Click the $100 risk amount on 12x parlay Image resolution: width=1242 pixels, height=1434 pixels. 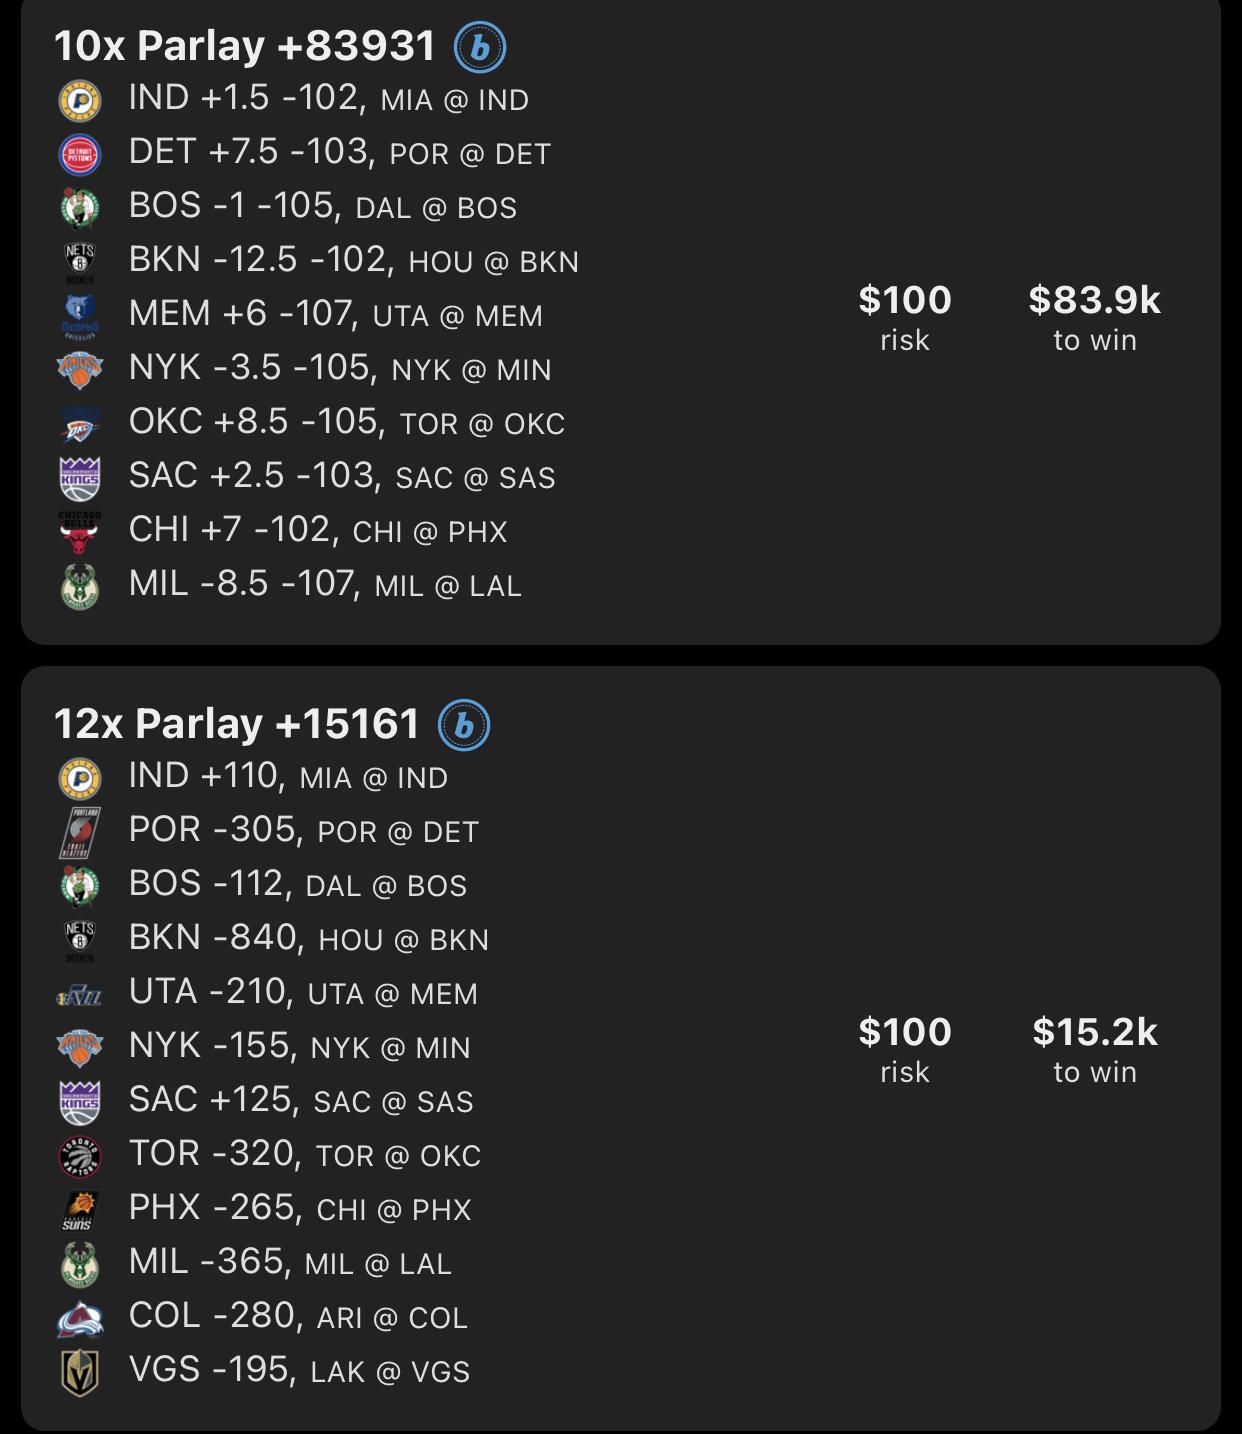(903, 1032)
